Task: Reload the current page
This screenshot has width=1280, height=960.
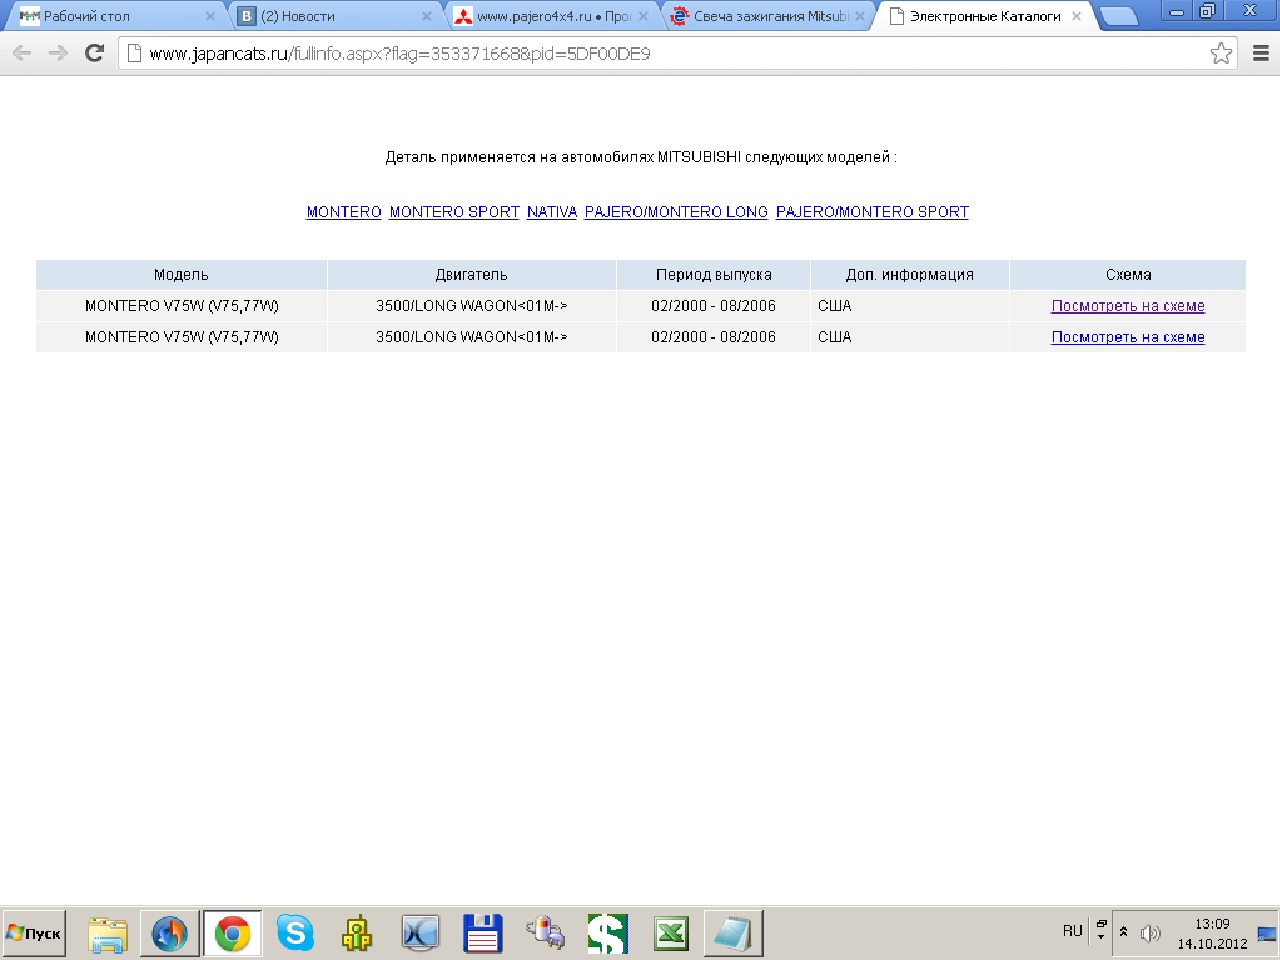Action: (x=94, y=54)
